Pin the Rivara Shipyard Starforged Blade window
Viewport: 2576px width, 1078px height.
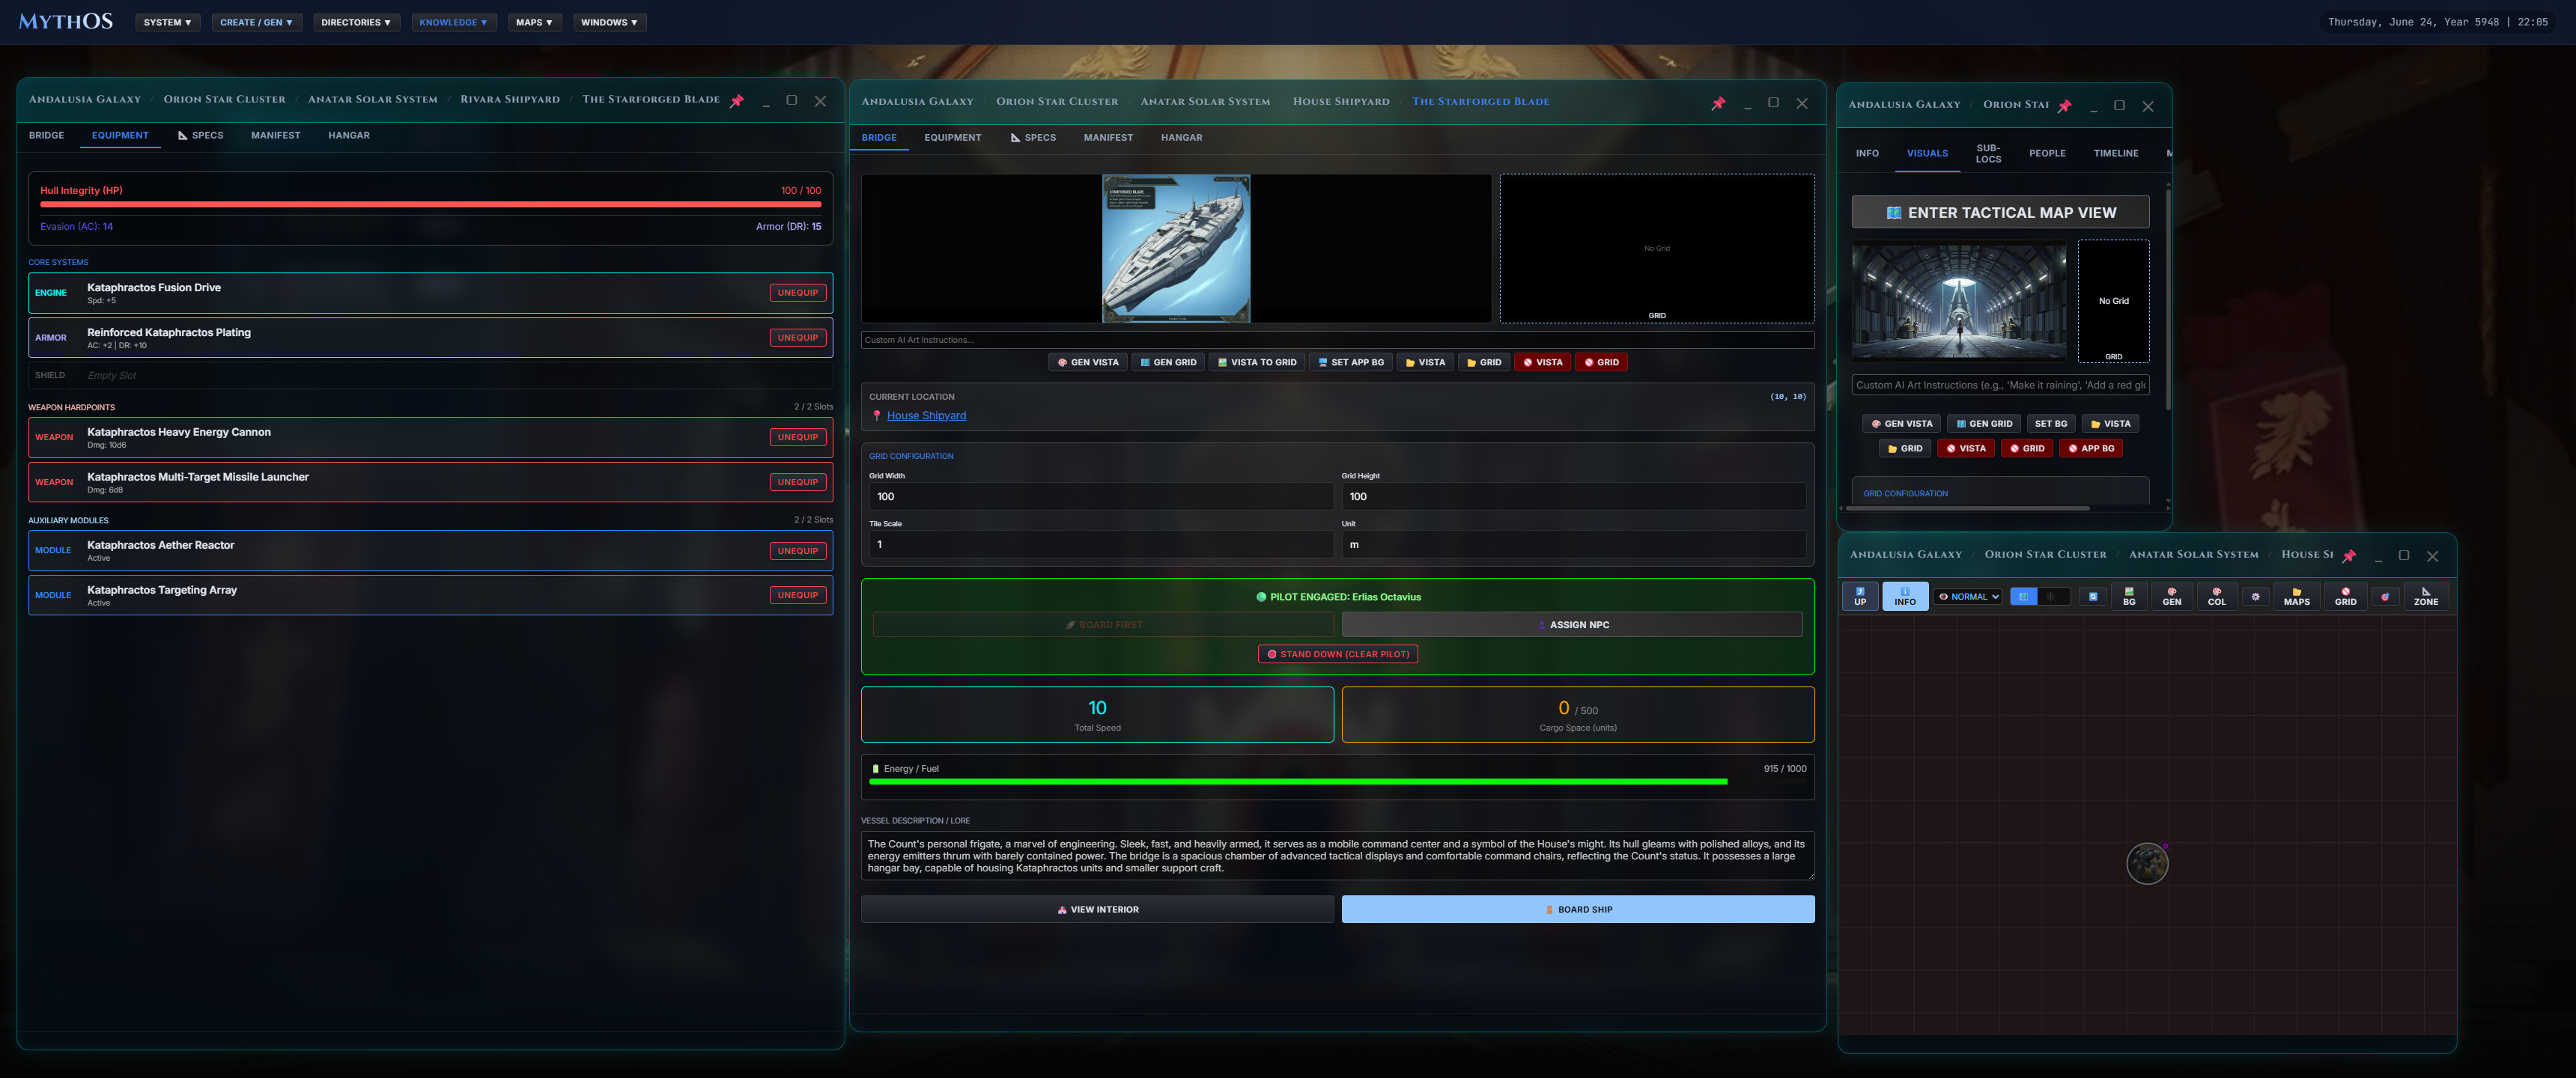pos(737,101)
